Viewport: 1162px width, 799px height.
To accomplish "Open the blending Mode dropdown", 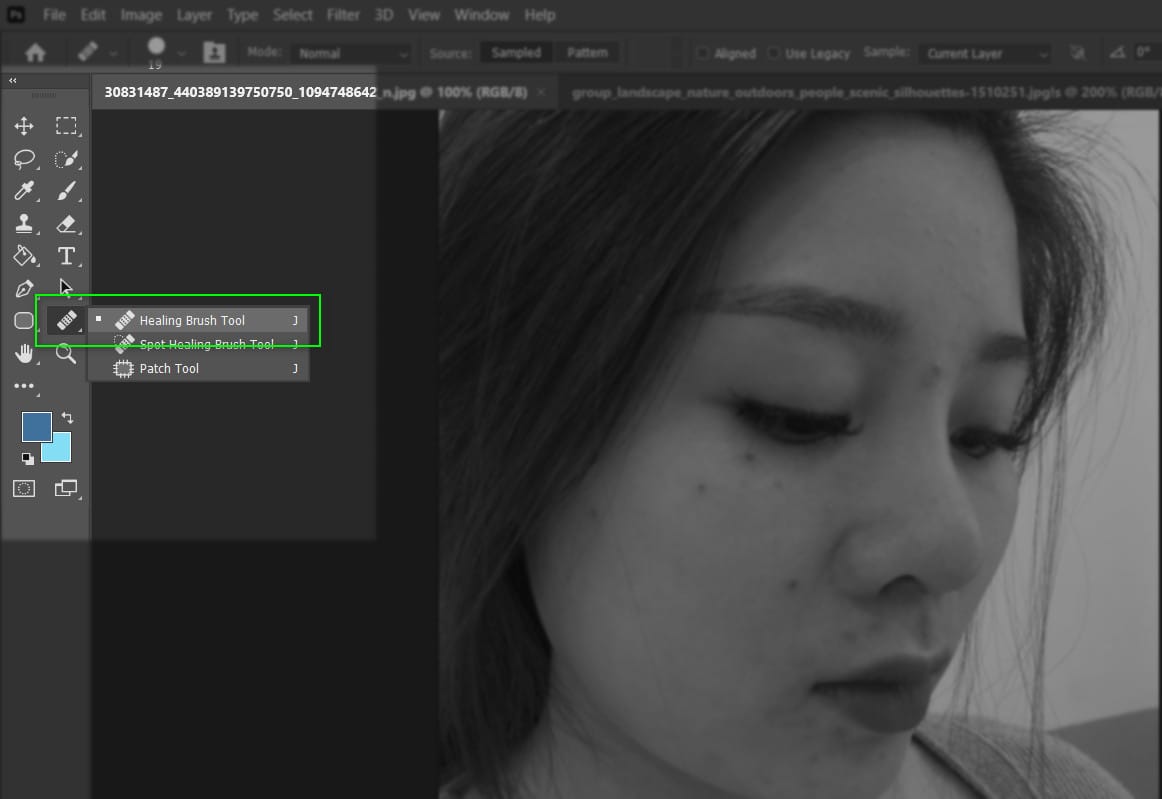I will tap(352, 53).
